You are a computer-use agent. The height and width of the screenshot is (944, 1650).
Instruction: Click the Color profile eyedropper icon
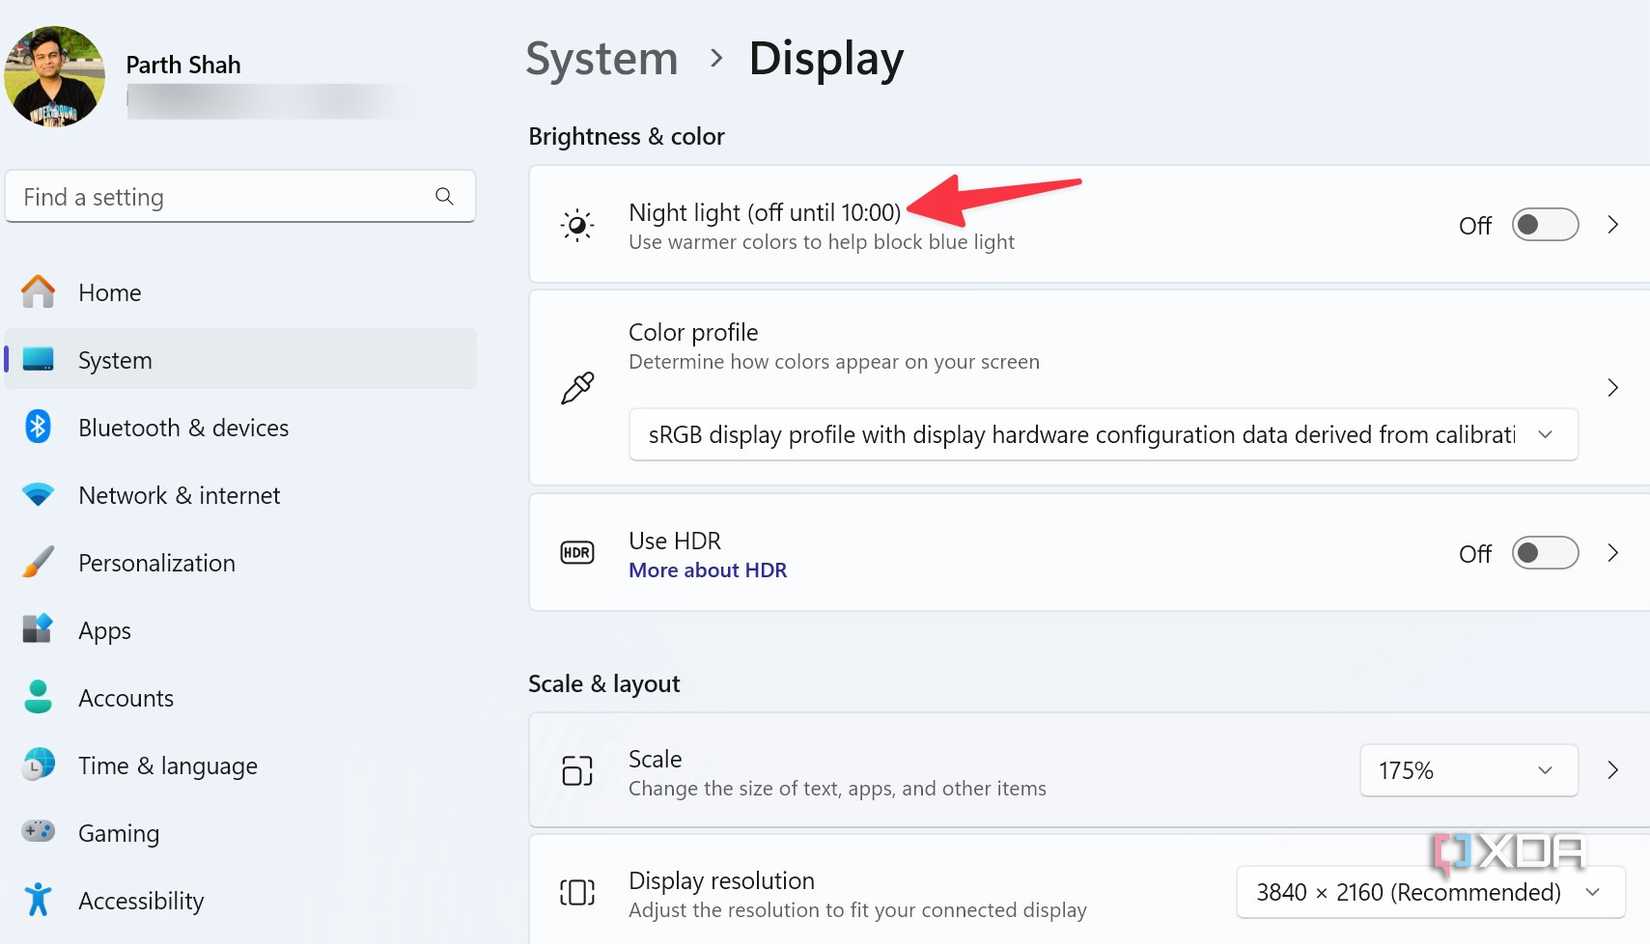pyautogui.click(x=577, y=387)
